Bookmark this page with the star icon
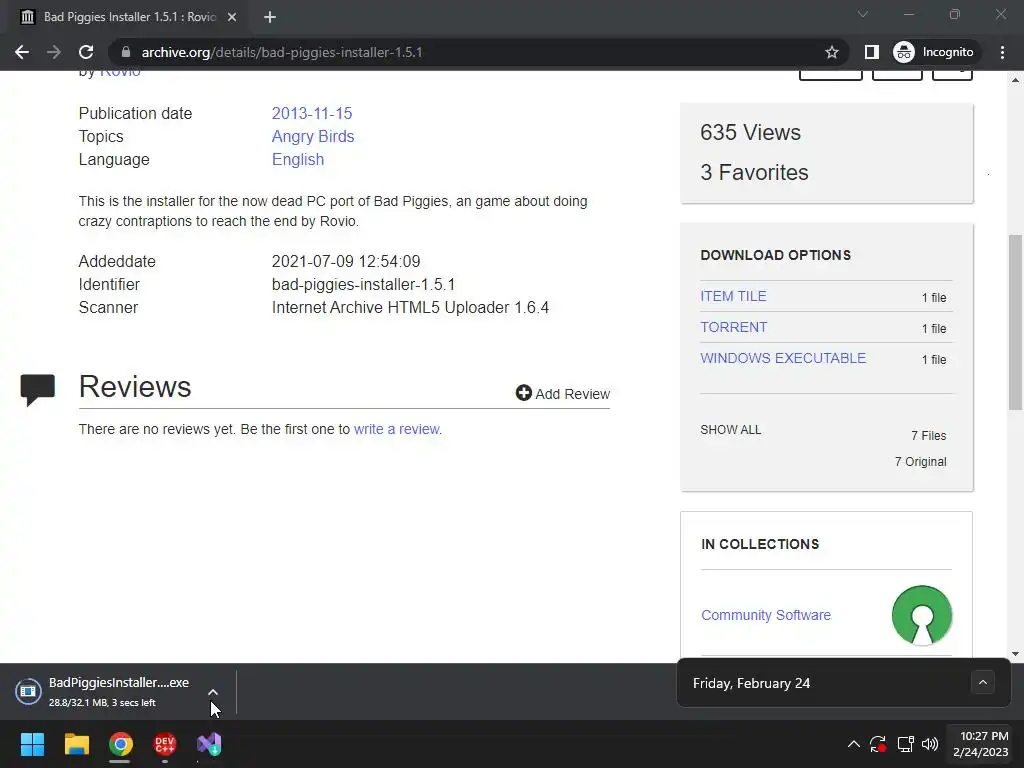This screenshot has width=1024, height=768. click(x=831, y=52)
